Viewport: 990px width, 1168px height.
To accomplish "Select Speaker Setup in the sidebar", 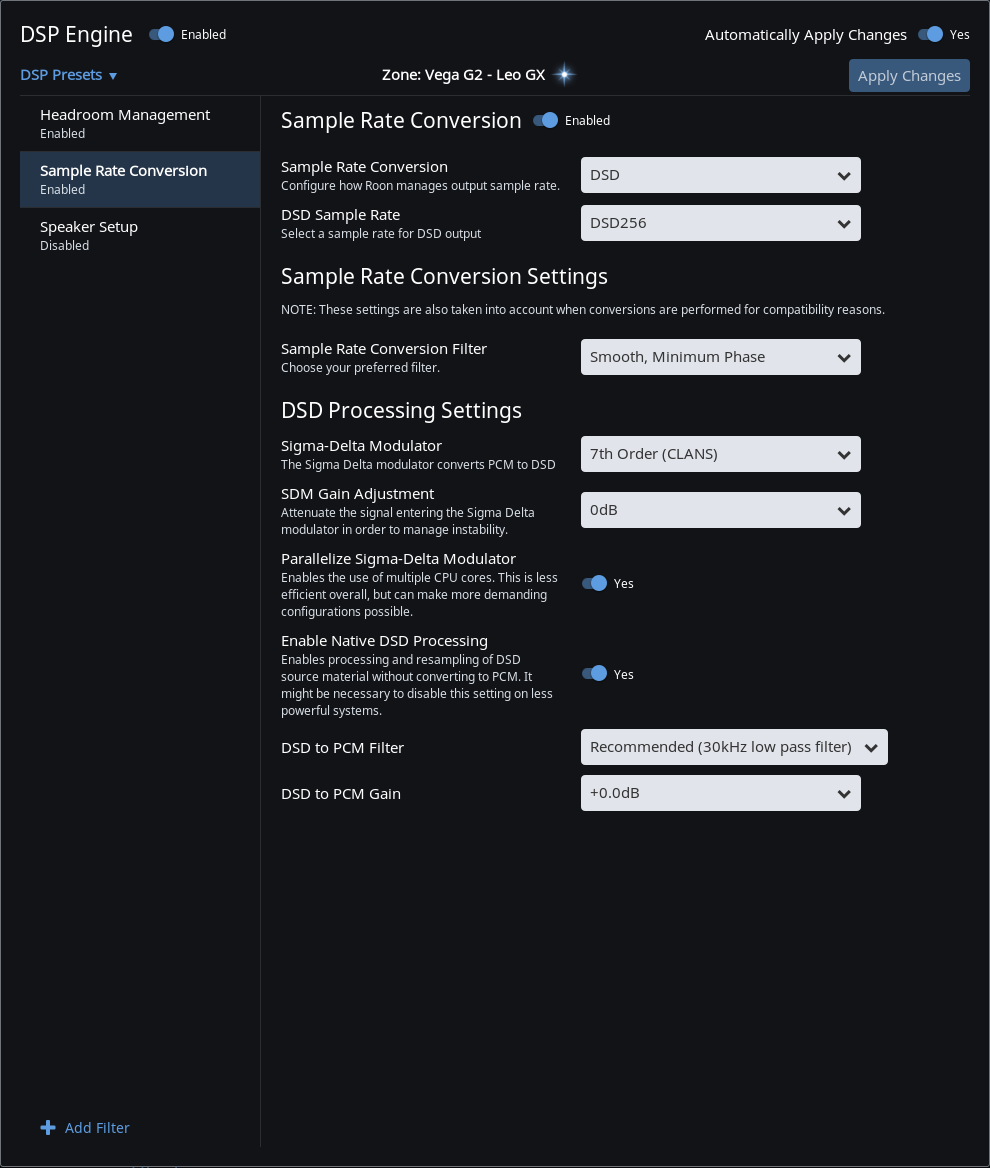I will [89, 235].
